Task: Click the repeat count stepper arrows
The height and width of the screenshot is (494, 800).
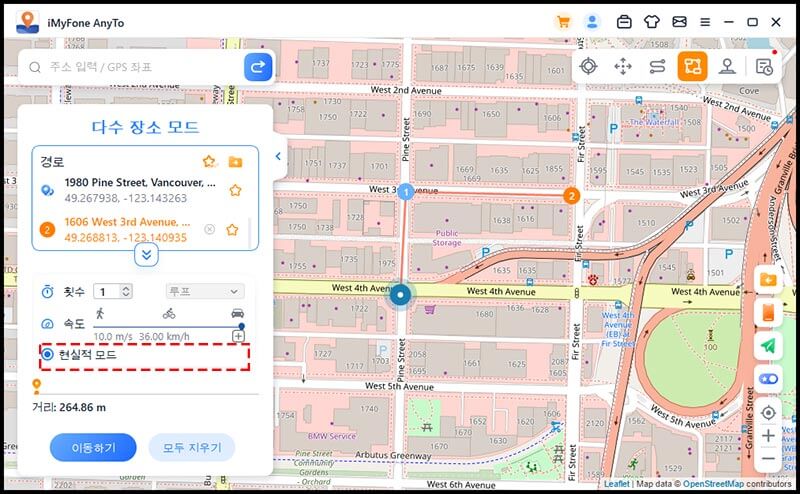Action: (x=126, y=291)
